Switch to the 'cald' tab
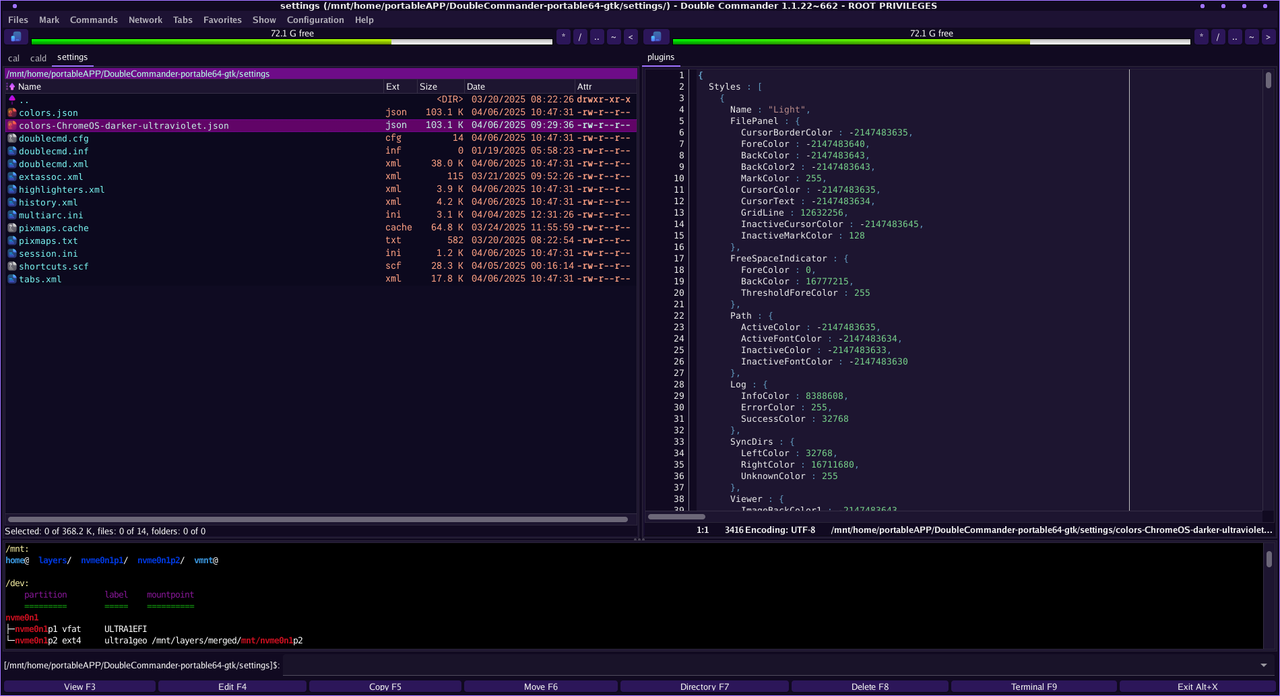 pos(38,58)
